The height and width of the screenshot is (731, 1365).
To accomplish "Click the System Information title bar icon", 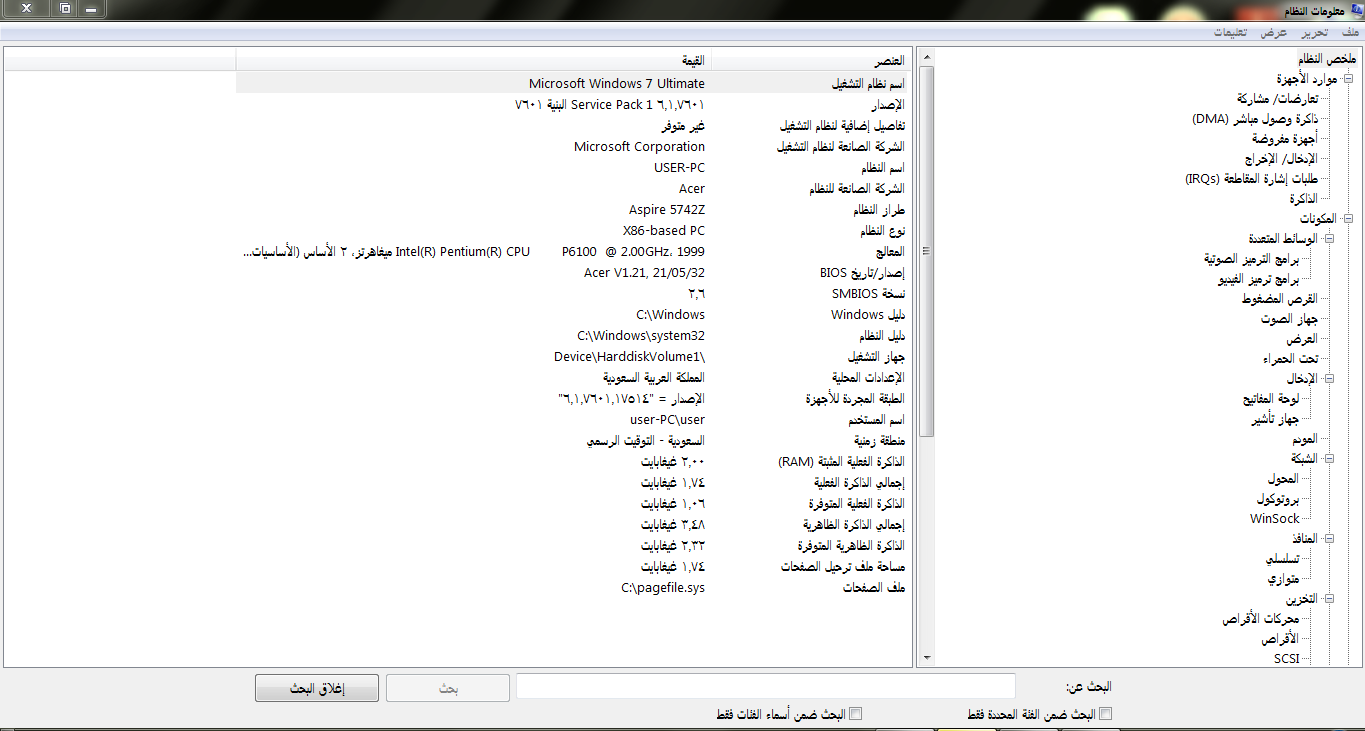I will (1355, 9).
